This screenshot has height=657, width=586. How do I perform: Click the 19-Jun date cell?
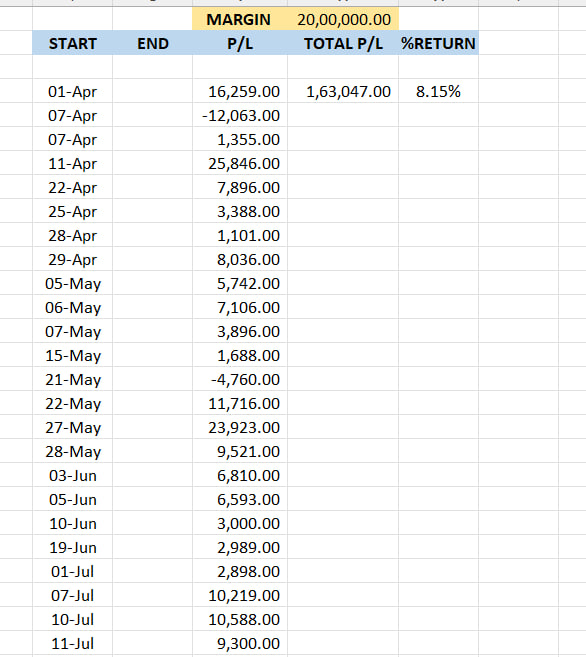72,548
